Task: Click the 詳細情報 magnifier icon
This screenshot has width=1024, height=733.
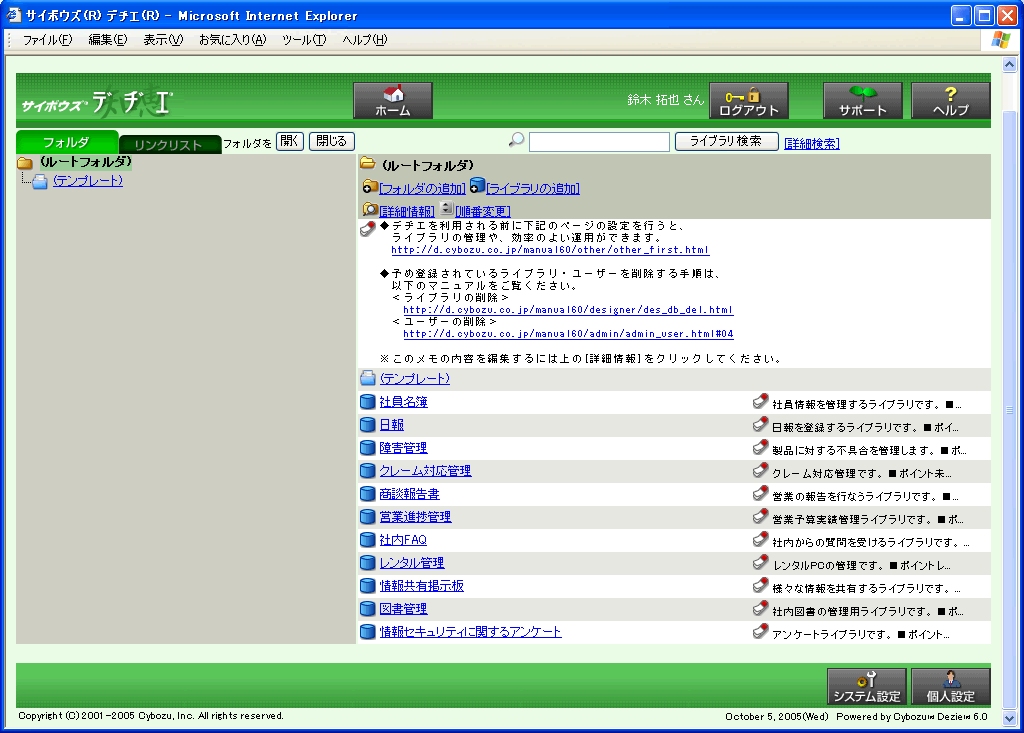Action: tap(370, 210)
